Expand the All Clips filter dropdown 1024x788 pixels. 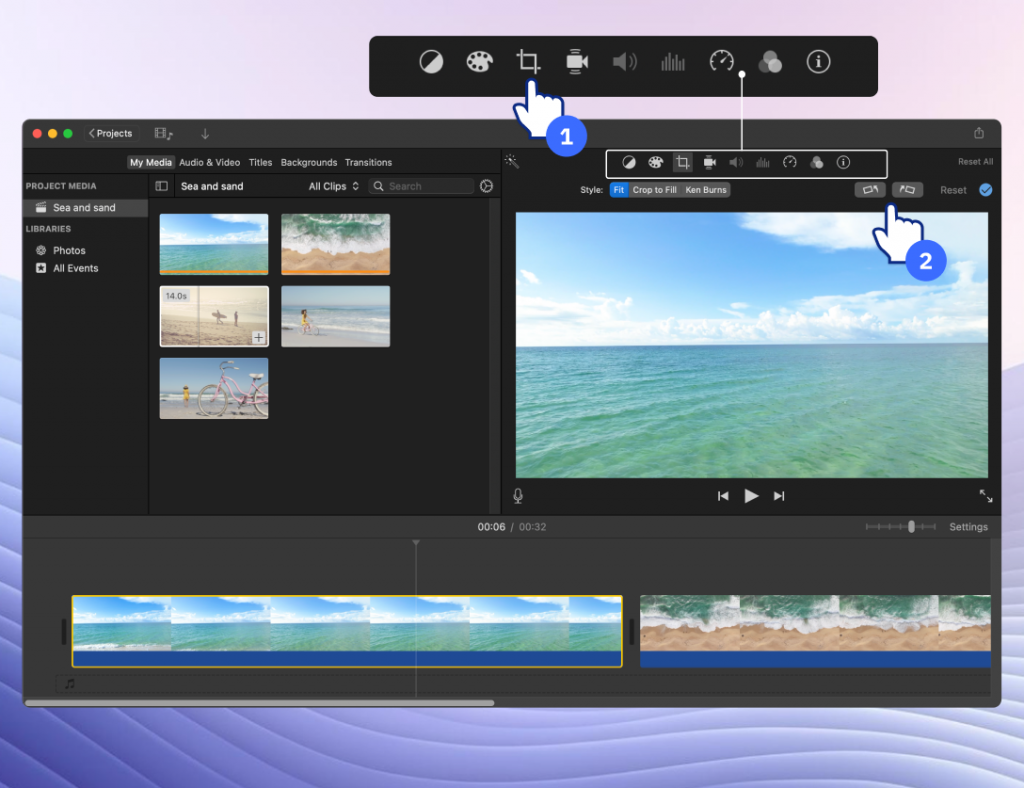pyautogui.click(x=333, y=186)
